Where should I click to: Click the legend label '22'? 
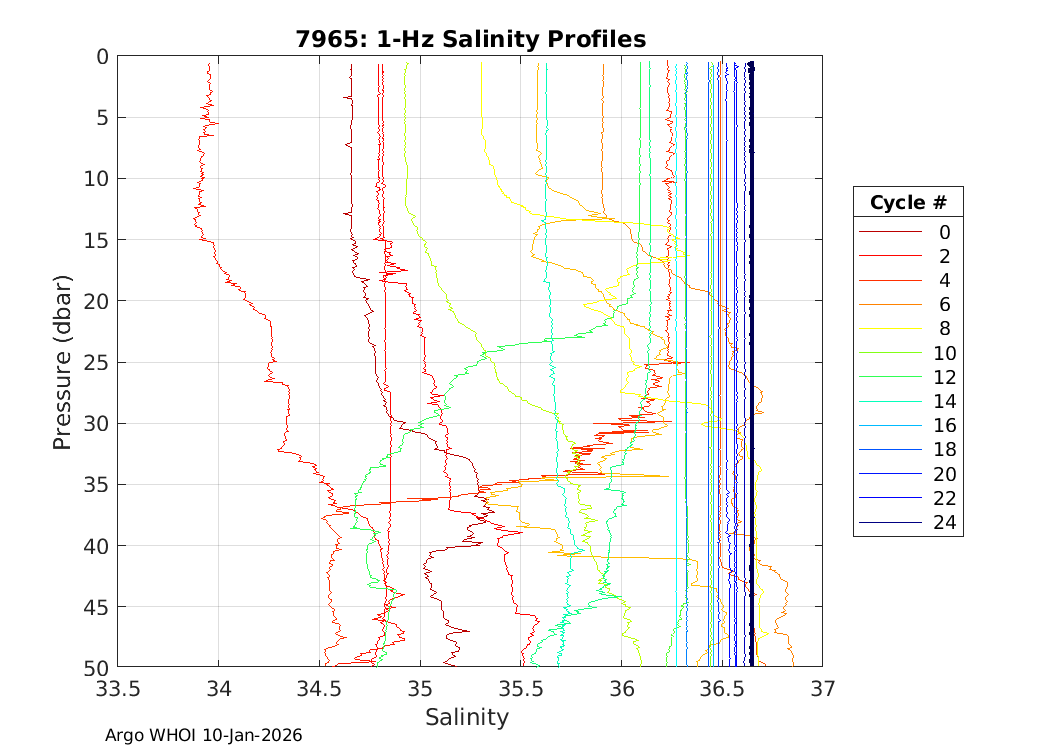(x=944, y=499)
